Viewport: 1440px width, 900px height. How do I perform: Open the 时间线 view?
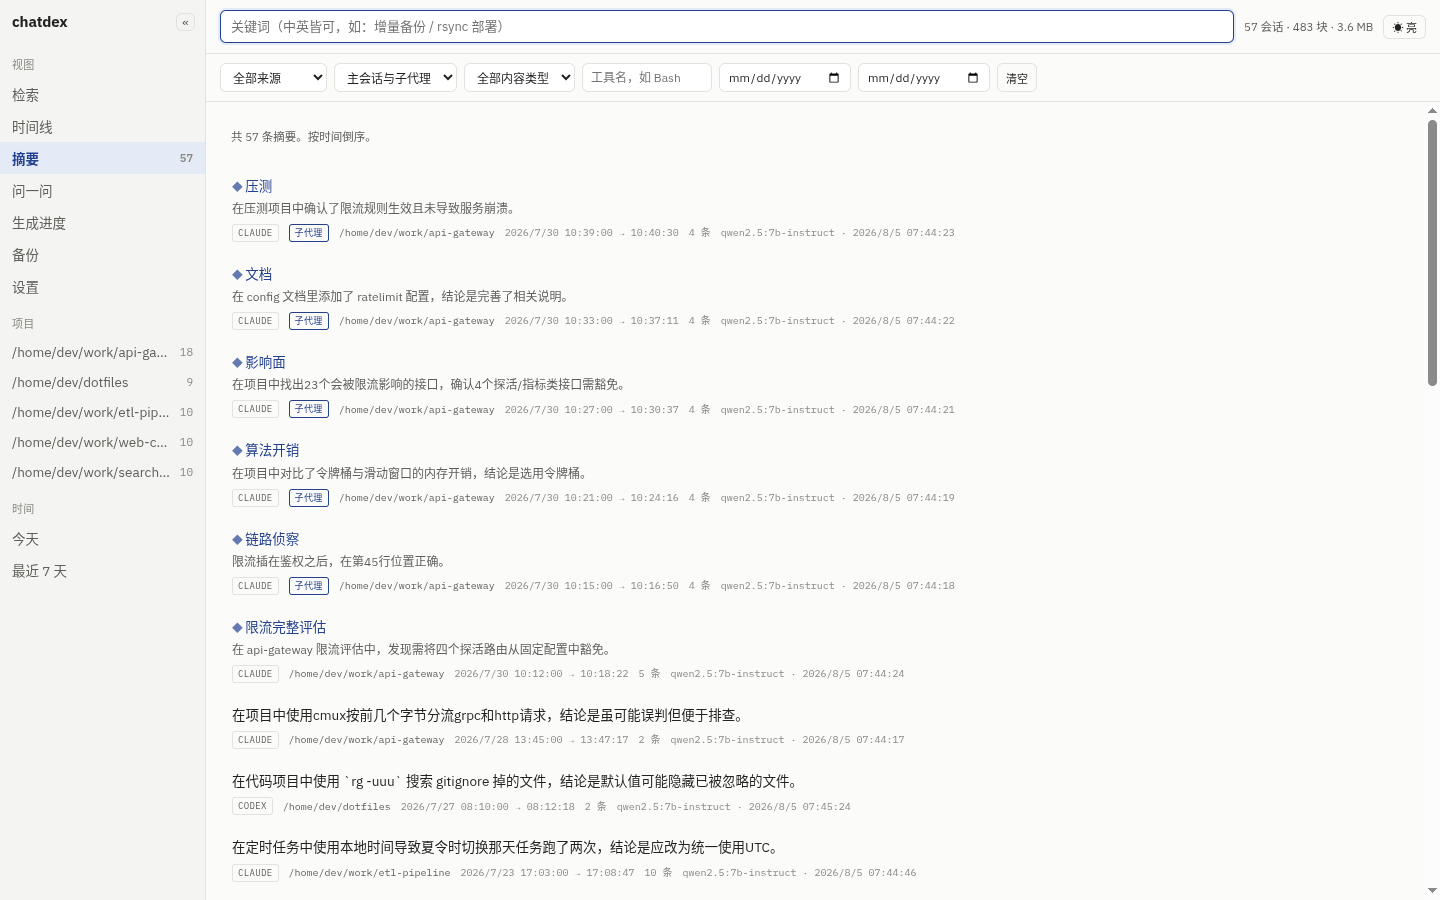[x=102, y=127]
